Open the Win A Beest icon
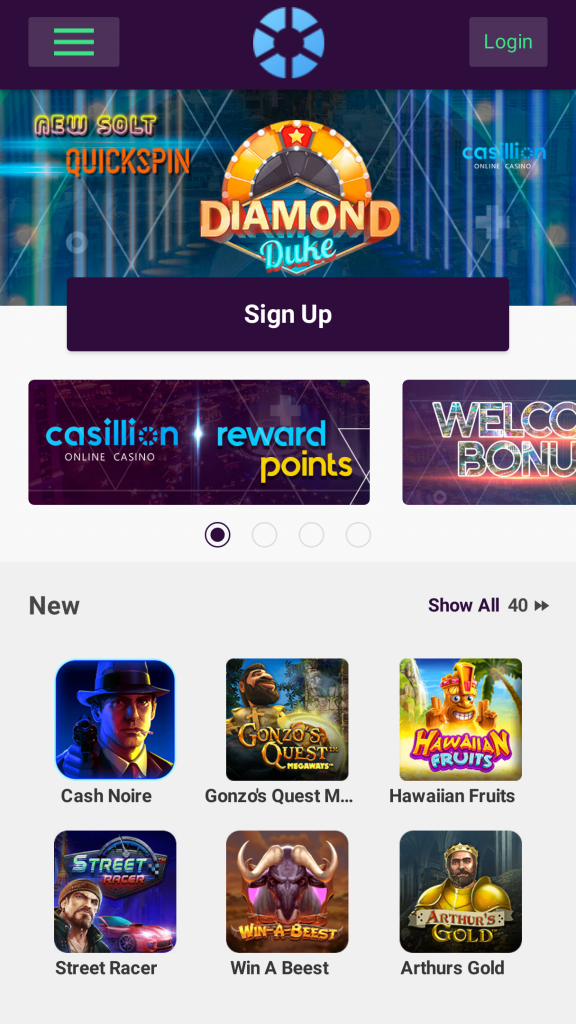This screenshot has height=1024, width=576. click(x=287, y=891)
